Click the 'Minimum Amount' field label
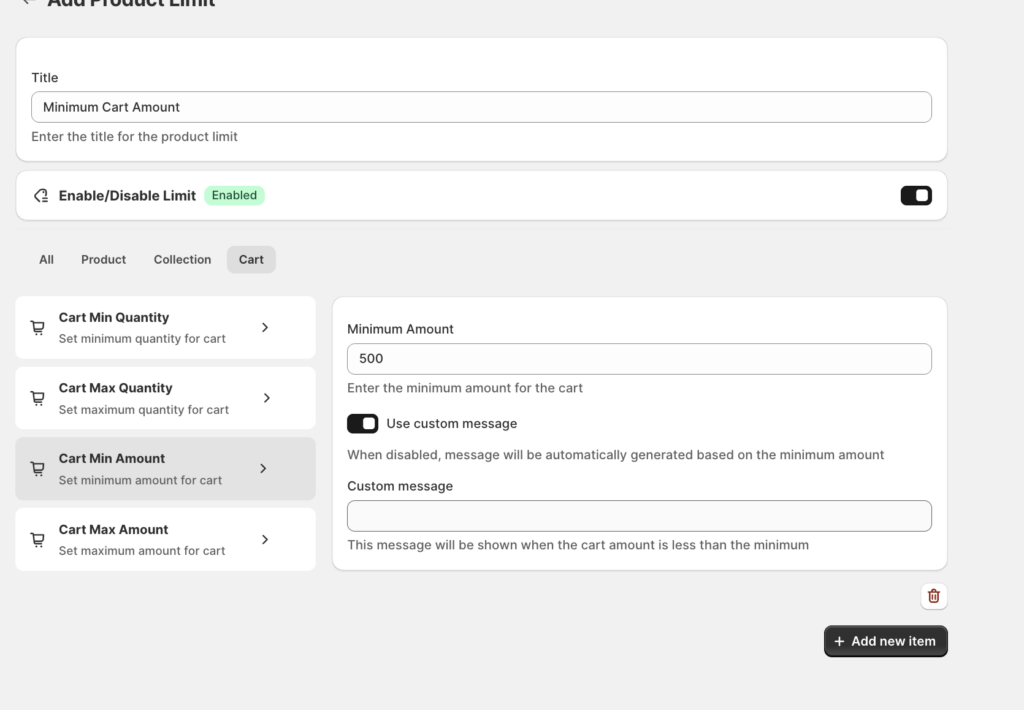This screenshot has width=1024, height=710. click(x=400, y=329)
